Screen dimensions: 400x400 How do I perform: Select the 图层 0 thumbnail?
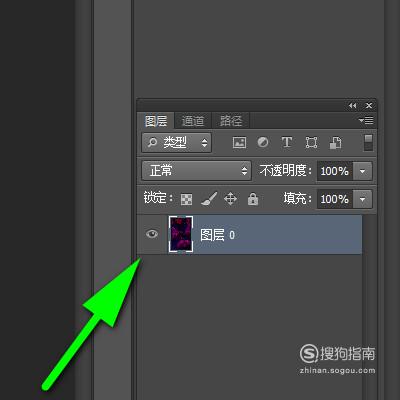pyautogui.click(x=181, y=234)
